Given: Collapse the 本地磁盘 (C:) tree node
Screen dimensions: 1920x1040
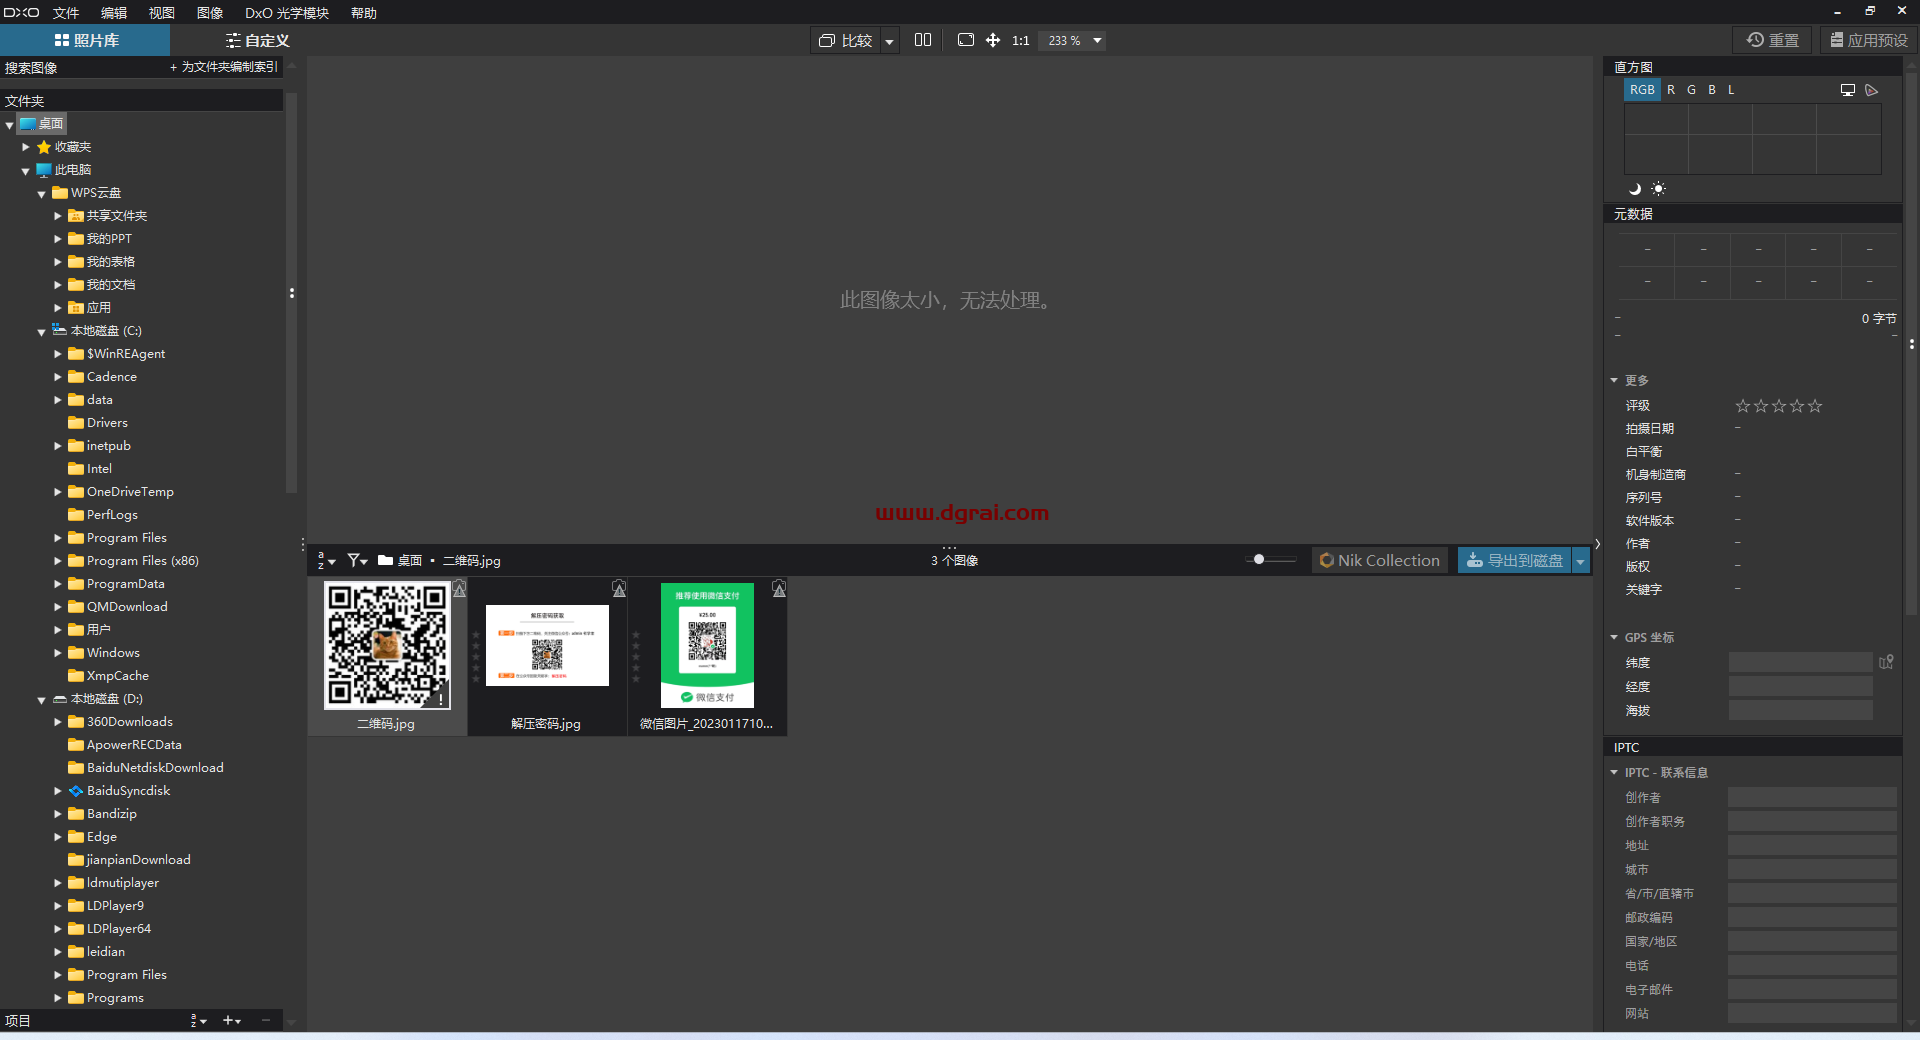Looking at the screenshot, I should click(x=42, y=332).
